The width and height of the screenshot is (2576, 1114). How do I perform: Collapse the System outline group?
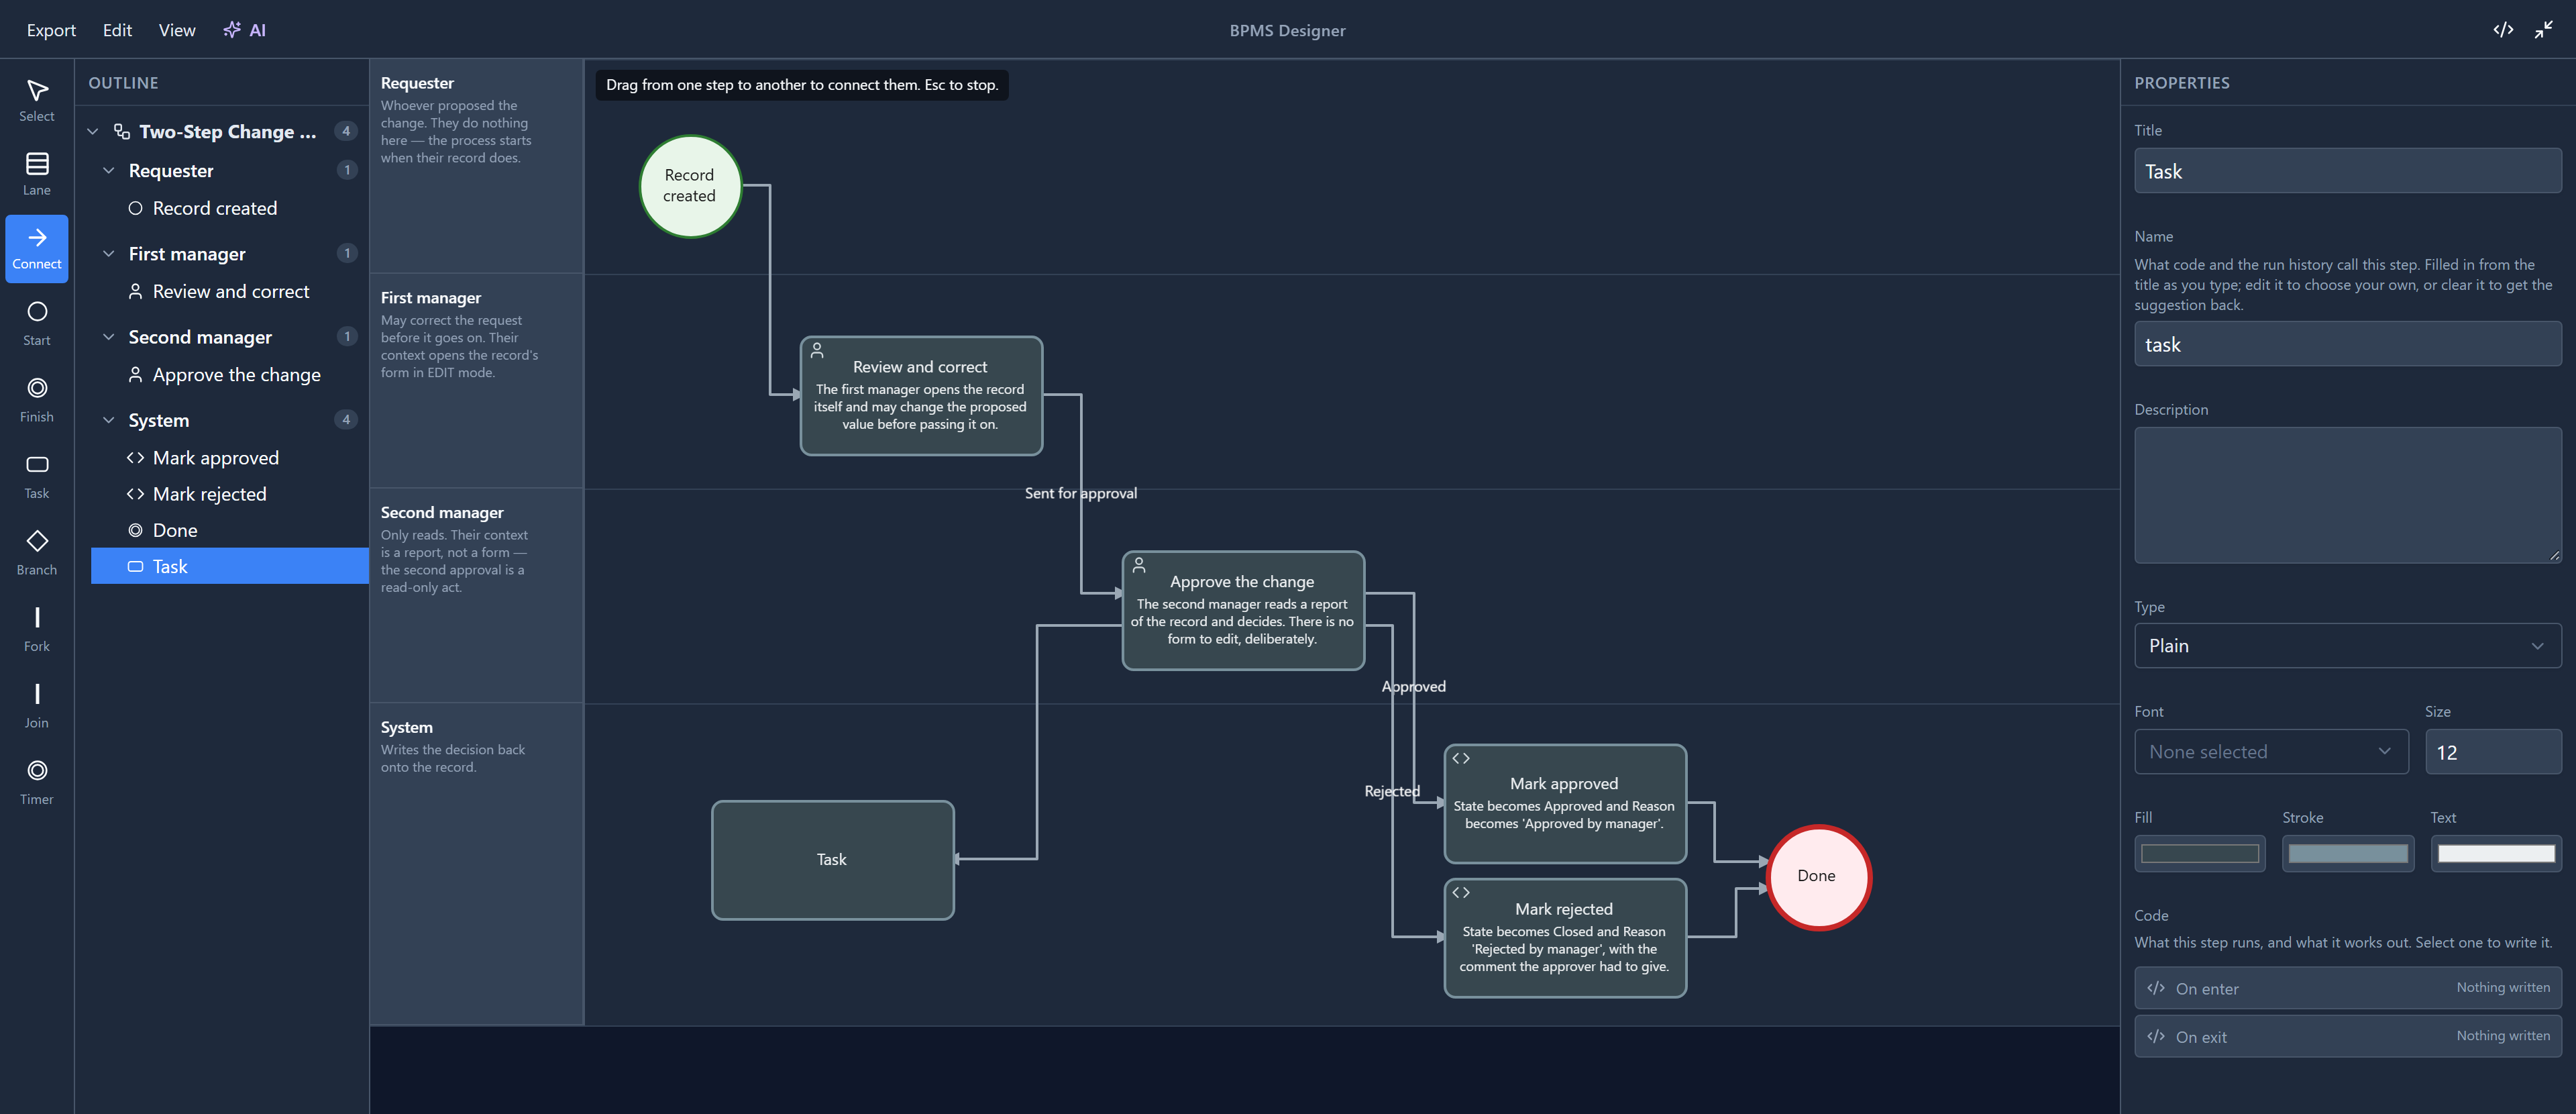tap(109, 420)
